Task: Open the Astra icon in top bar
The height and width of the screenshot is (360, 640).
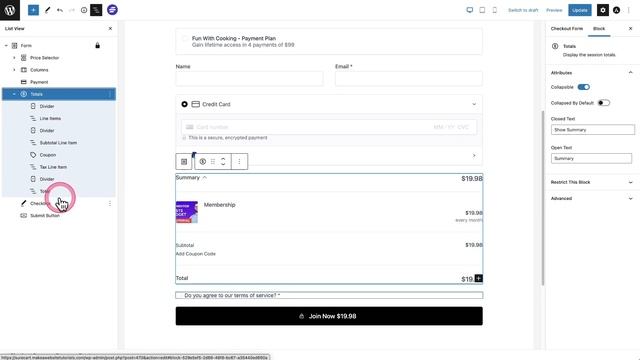Action: point(616,10)
